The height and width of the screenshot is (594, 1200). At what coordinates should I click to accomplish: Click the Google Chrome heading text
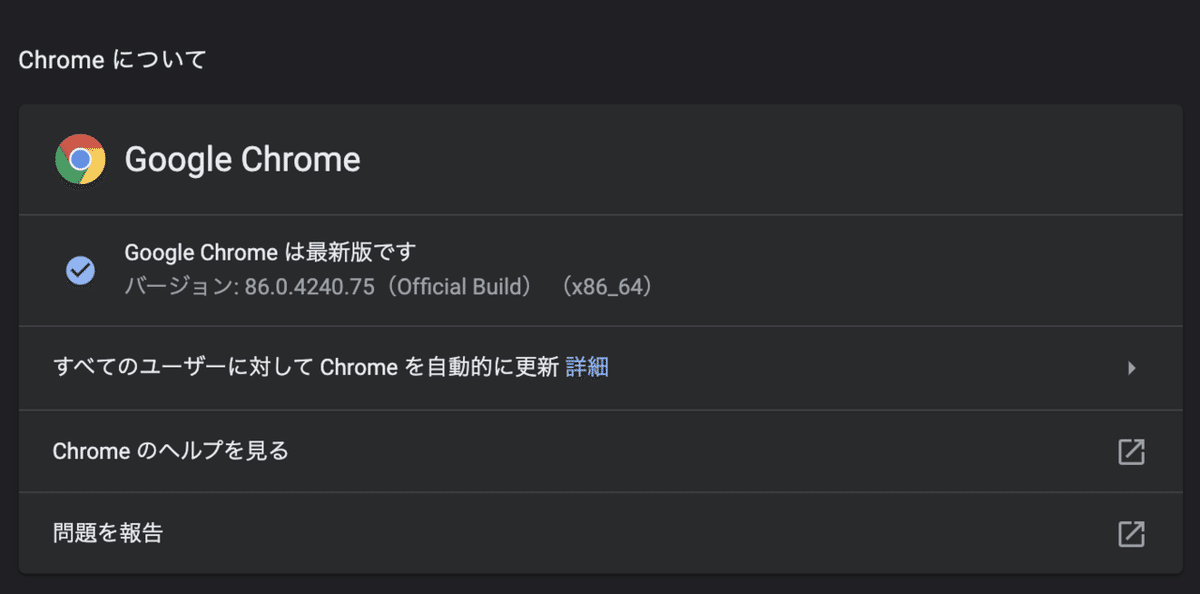coord(242,159)
